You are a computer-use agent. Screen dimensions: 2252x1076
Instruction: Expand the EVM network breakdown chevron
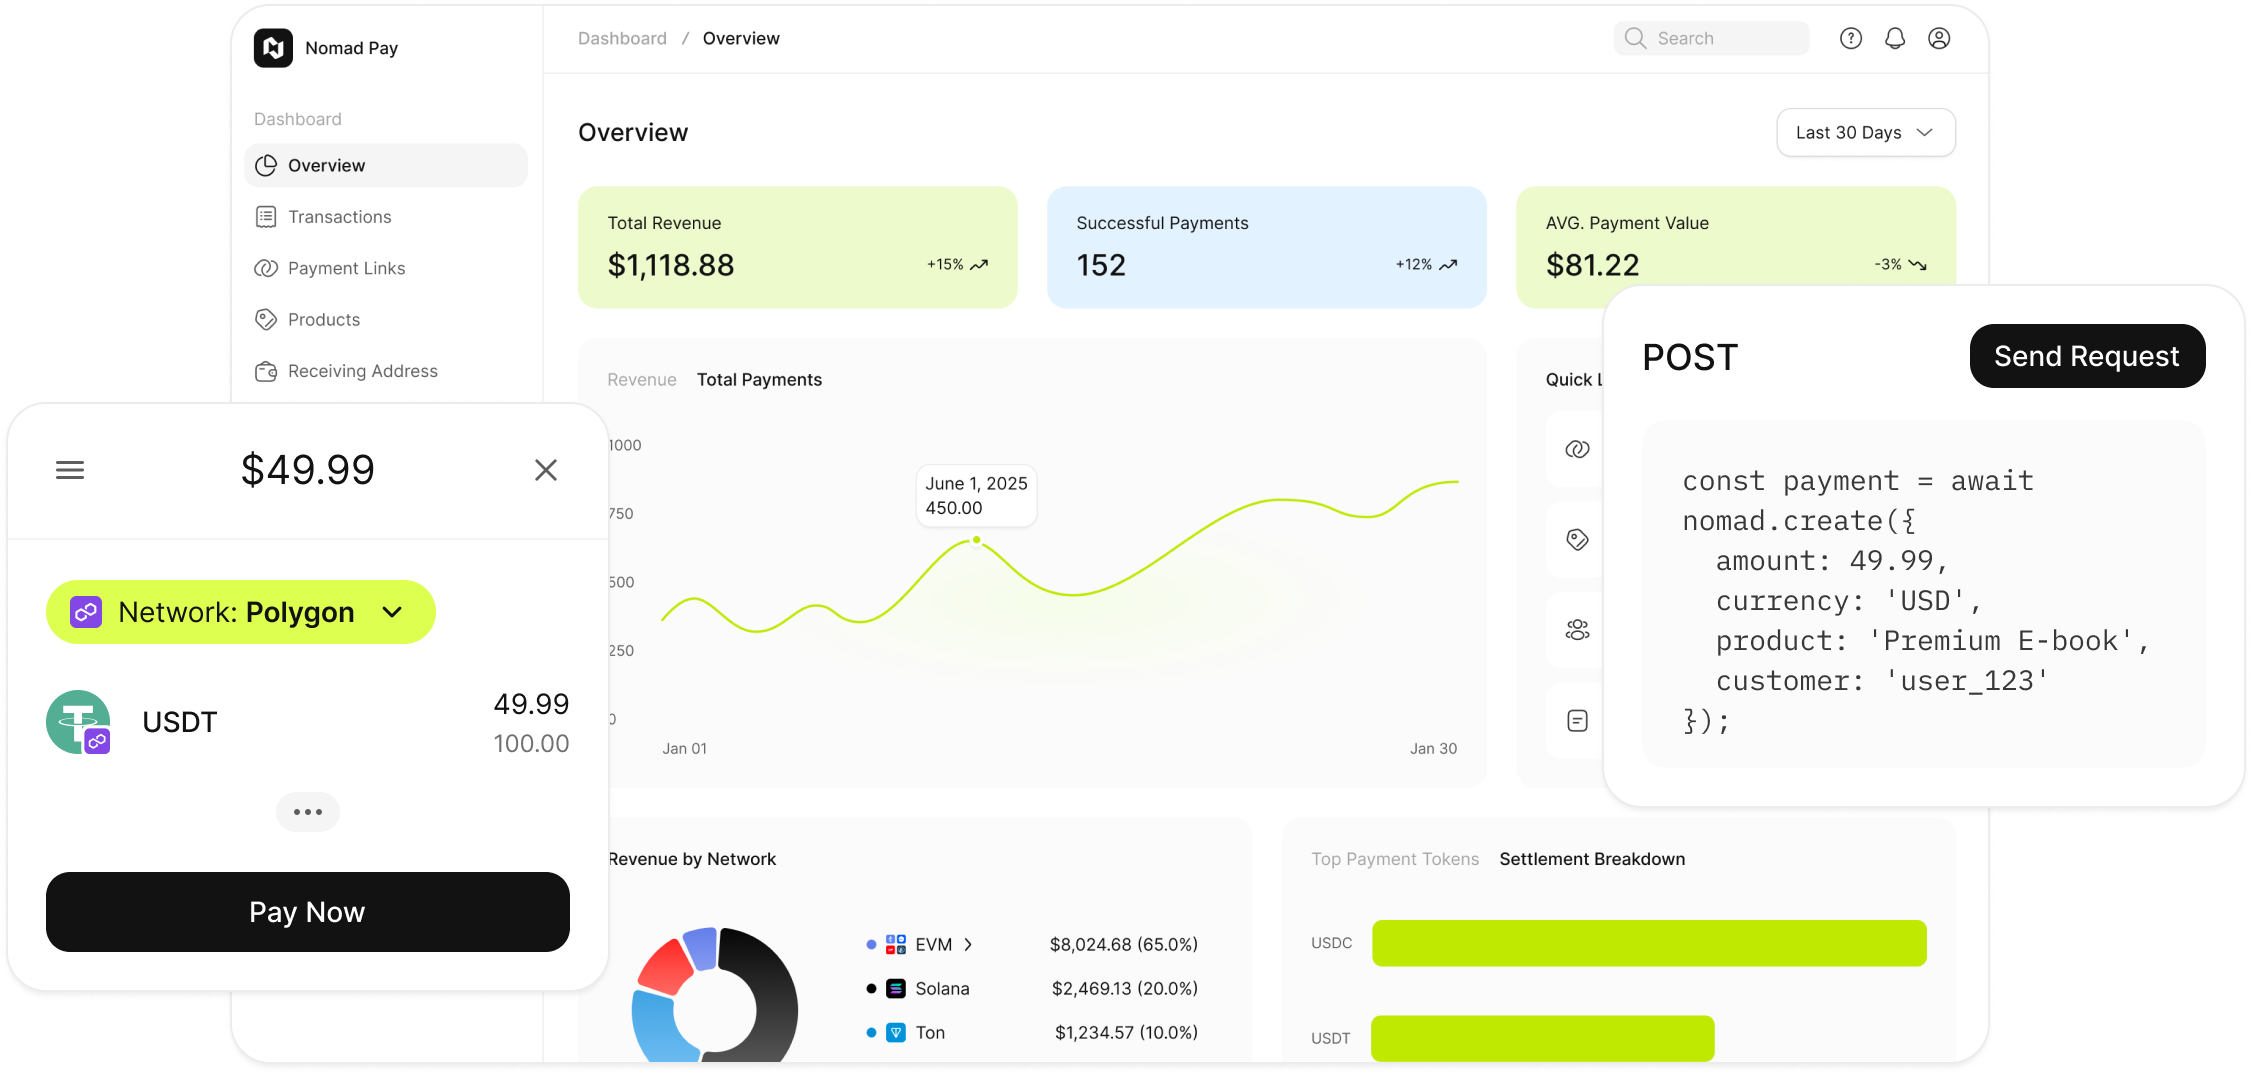tap(968, 943)
